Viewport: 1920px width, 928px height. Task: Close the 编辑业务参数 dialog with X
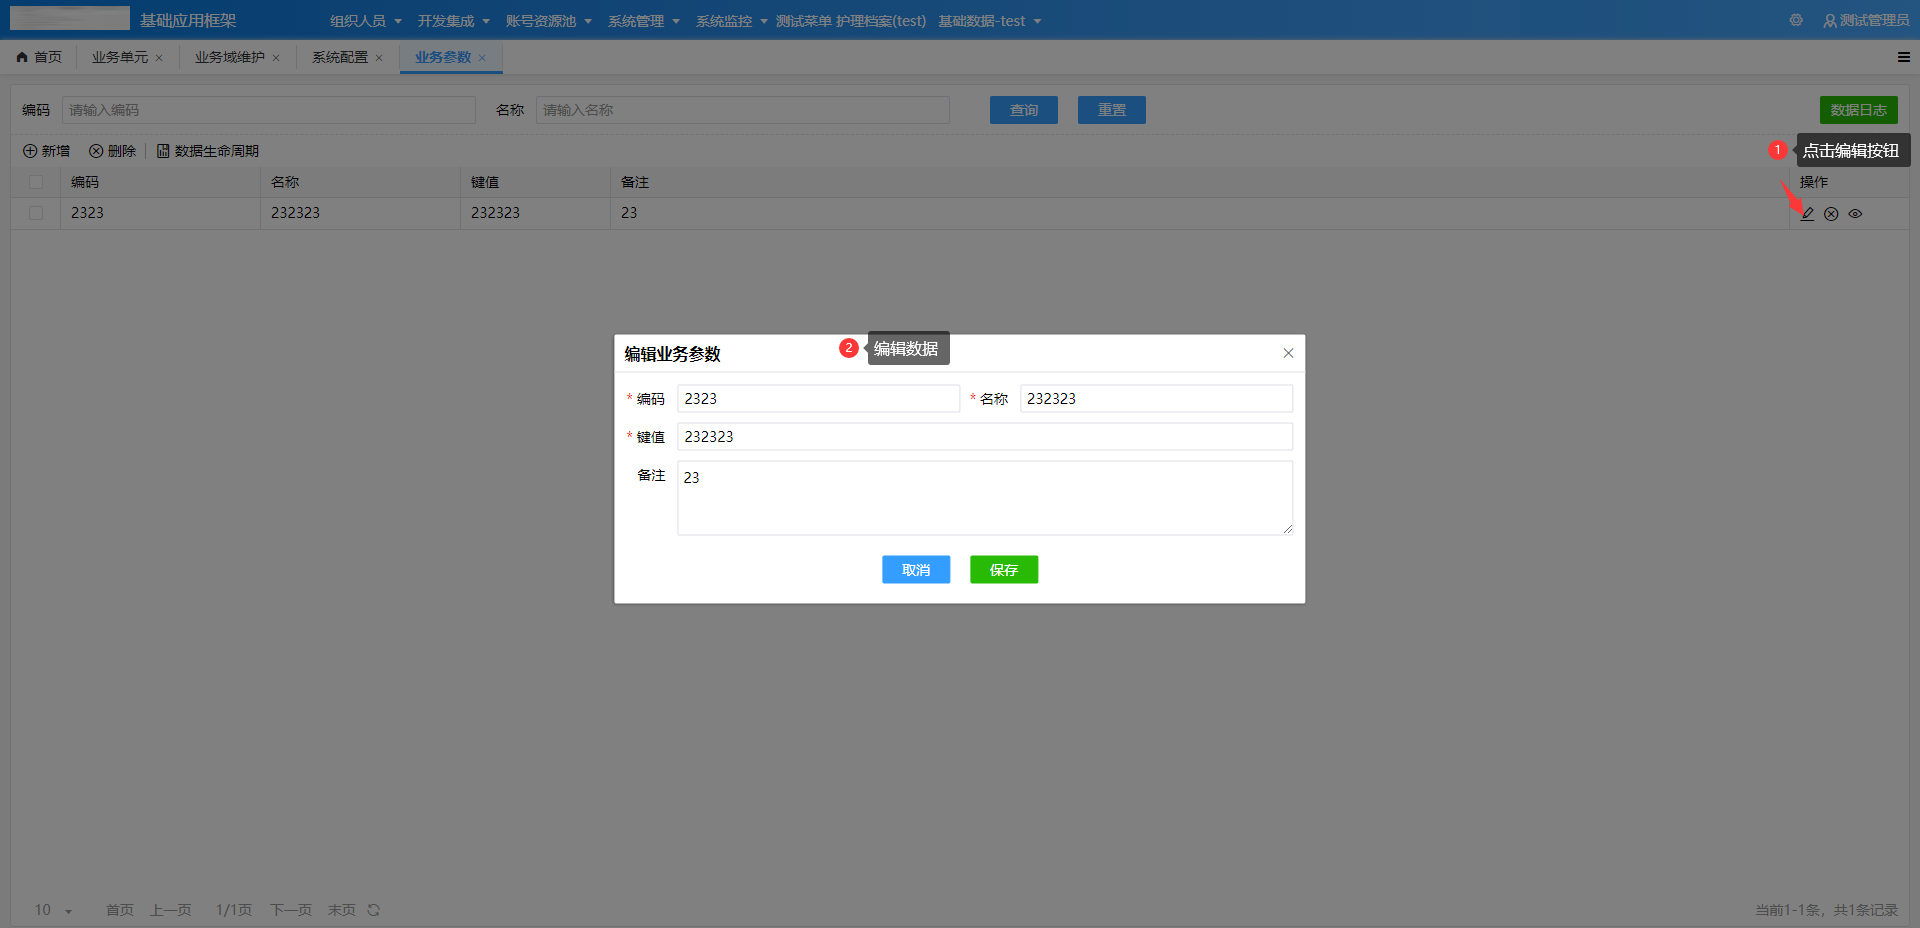coord(1288,353)
